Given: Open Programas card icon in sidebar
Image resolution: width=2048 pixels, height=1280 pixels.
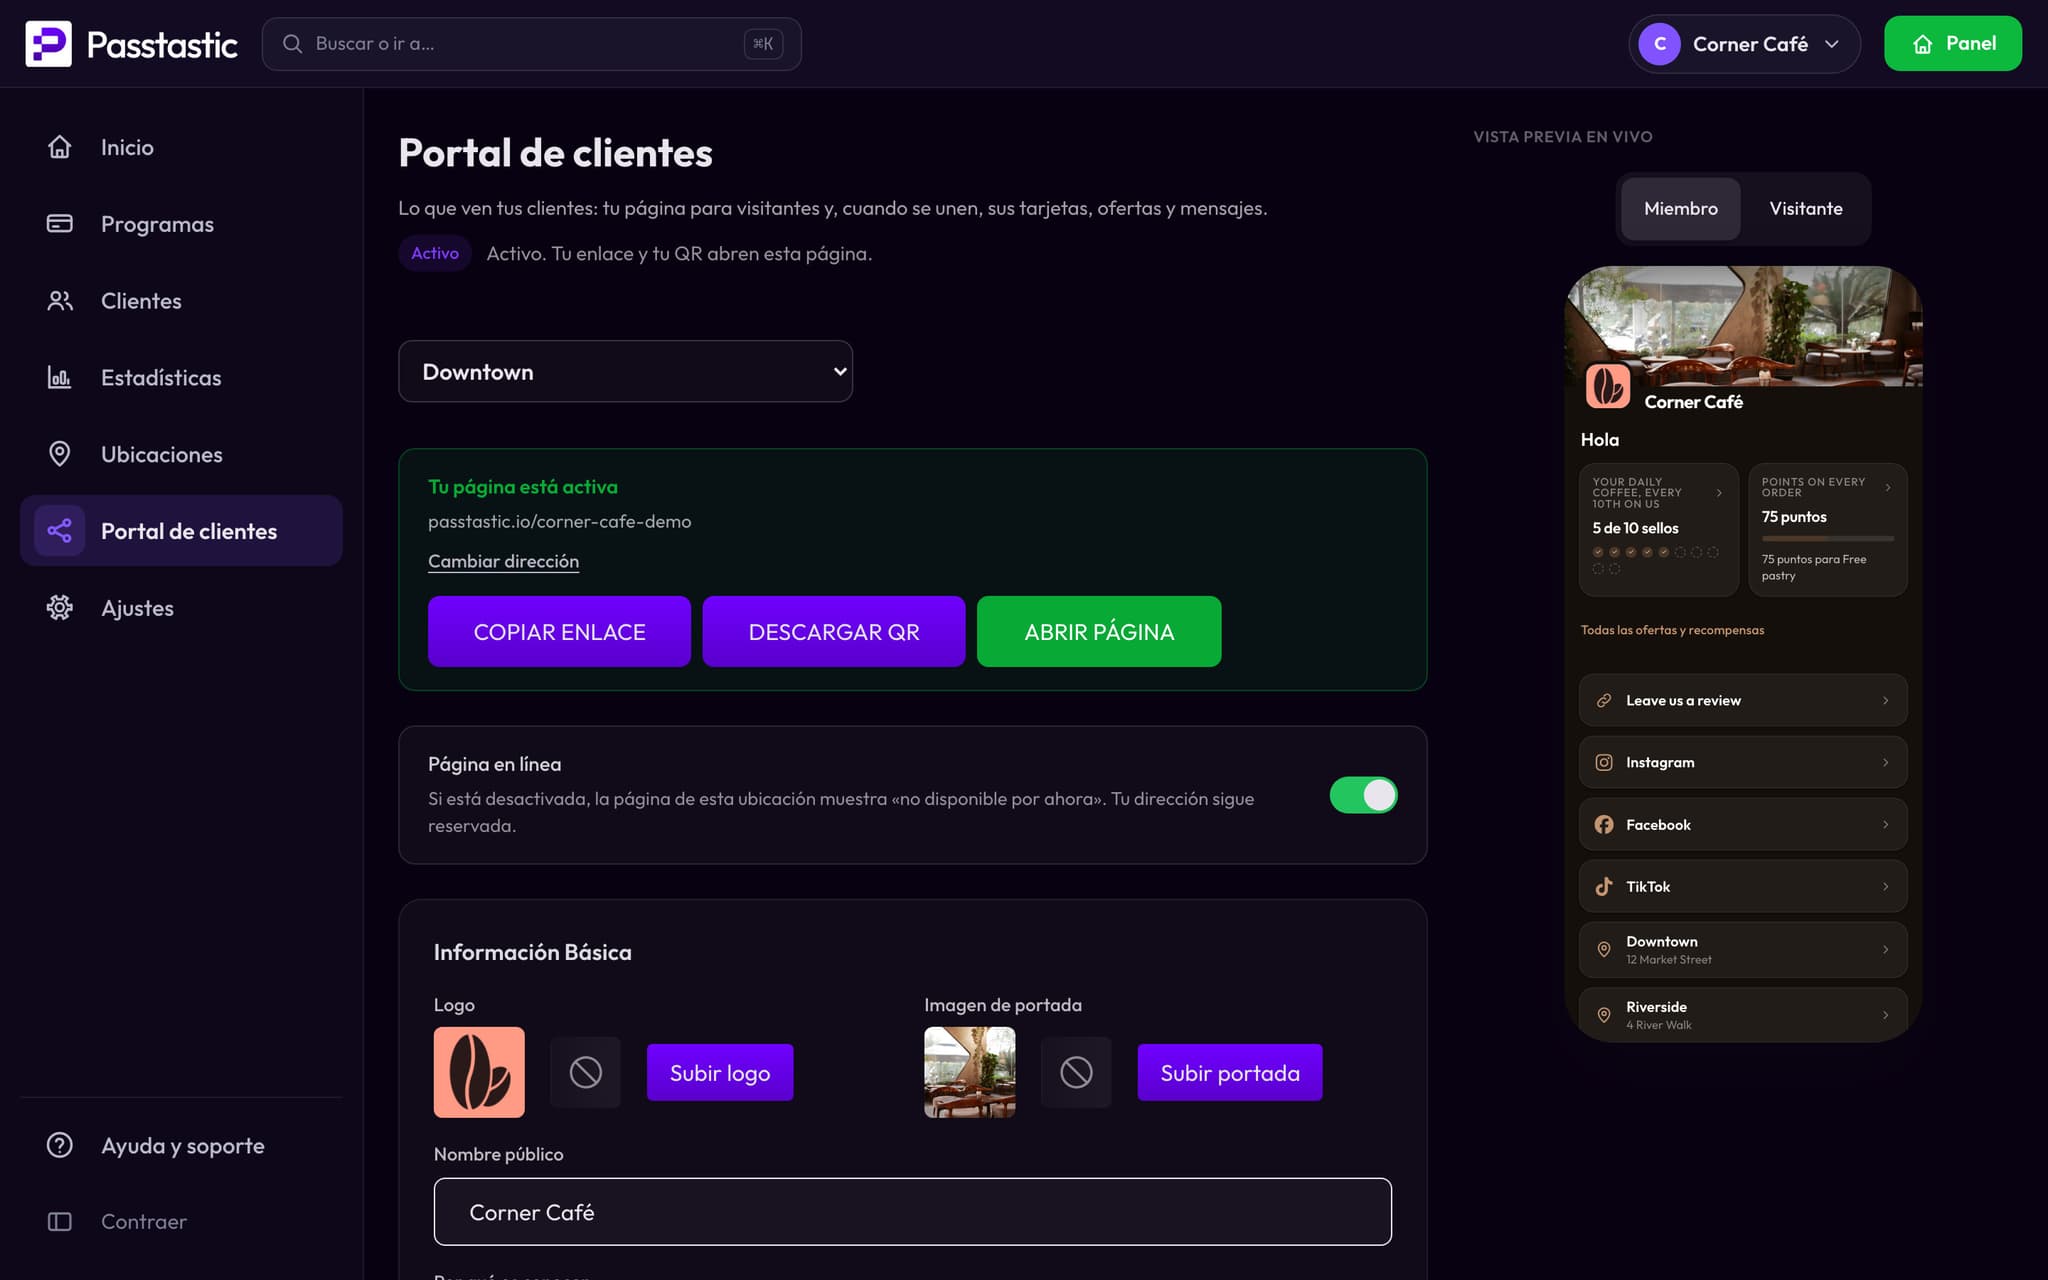Looking at the screenshot, I should tap(60, 224).
